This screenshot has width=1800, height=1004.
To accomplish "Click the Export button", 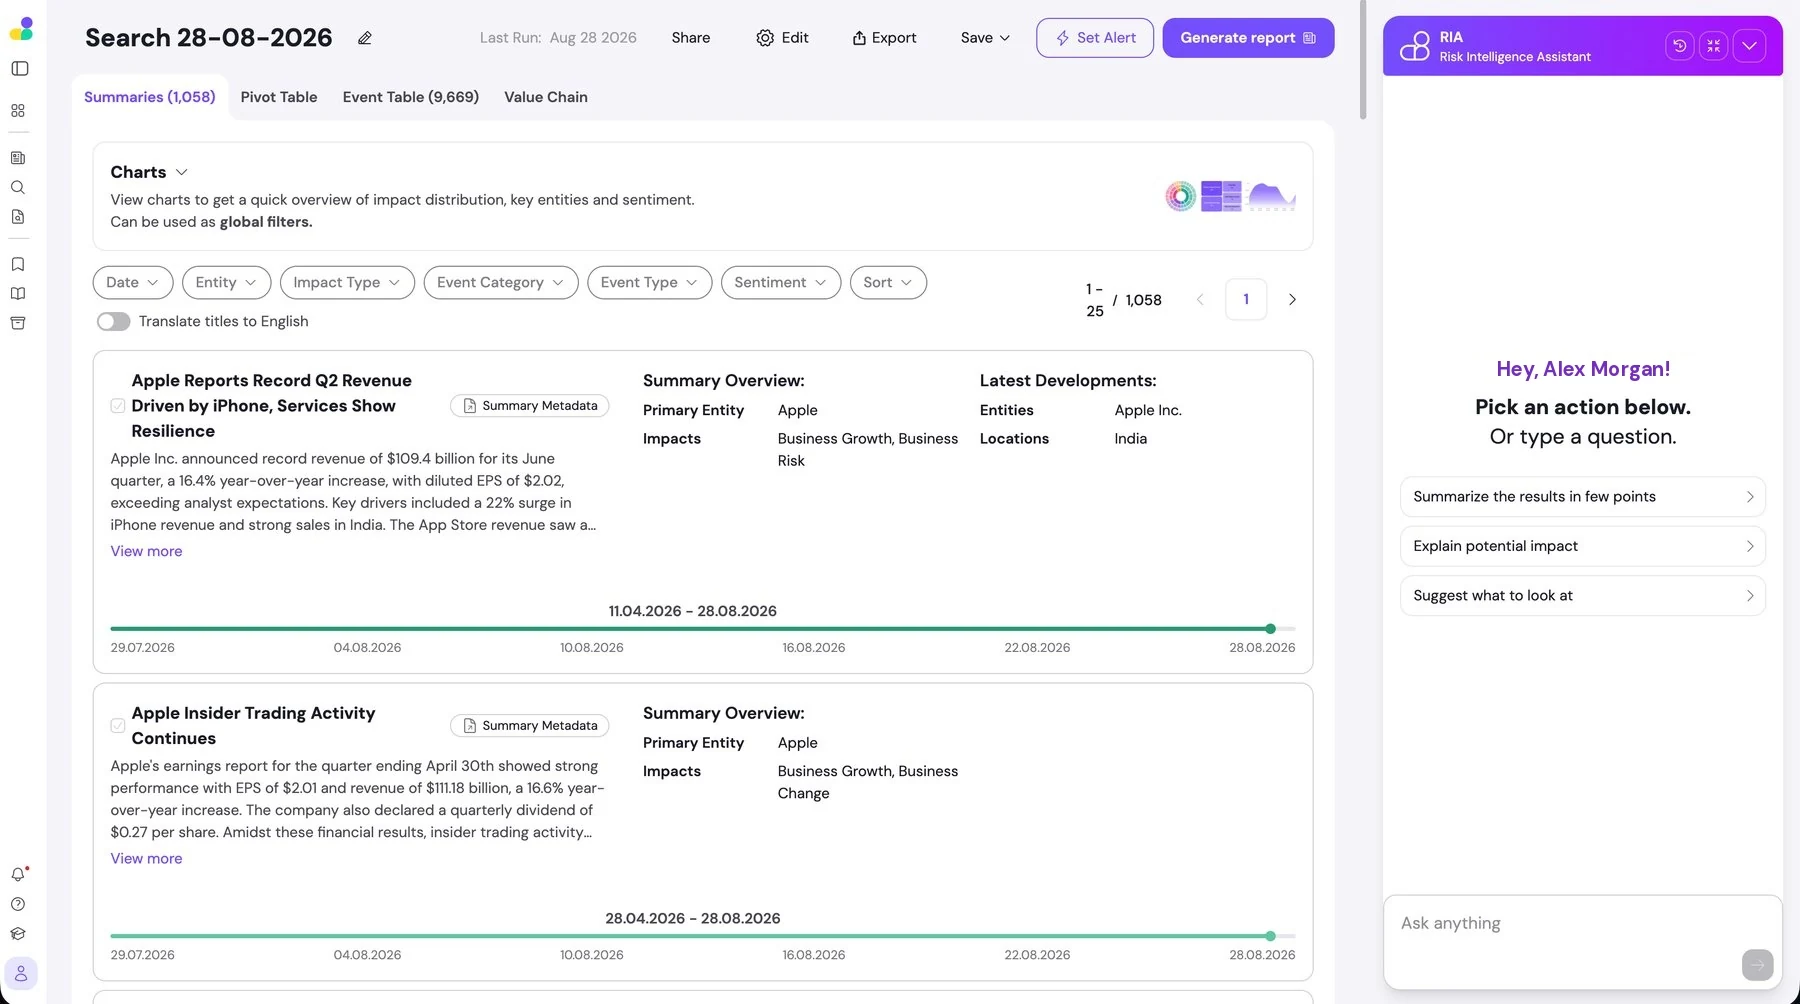I will (884, 38).
